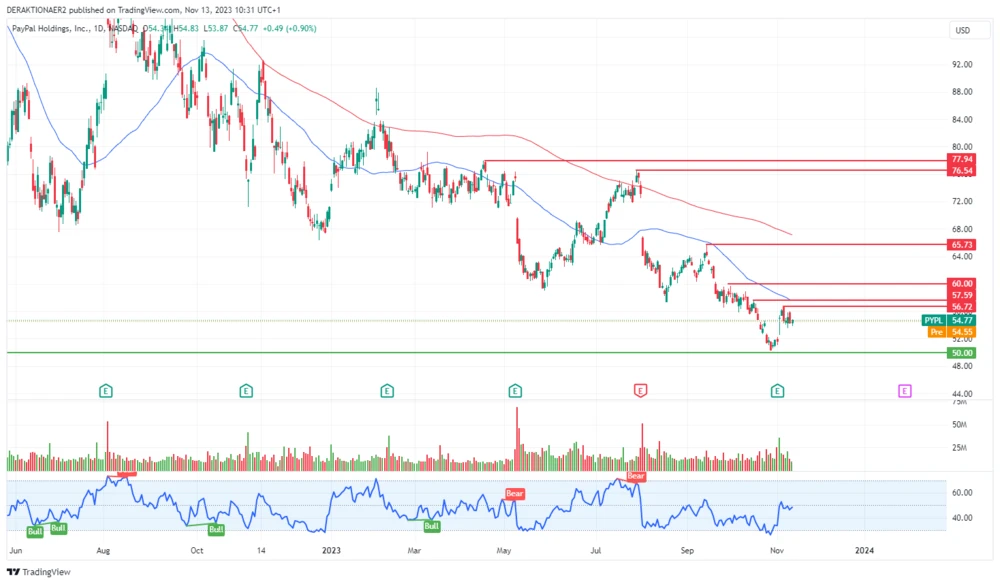Click the 56.72 price level label

pyautogui.click(x=960, y=306)
